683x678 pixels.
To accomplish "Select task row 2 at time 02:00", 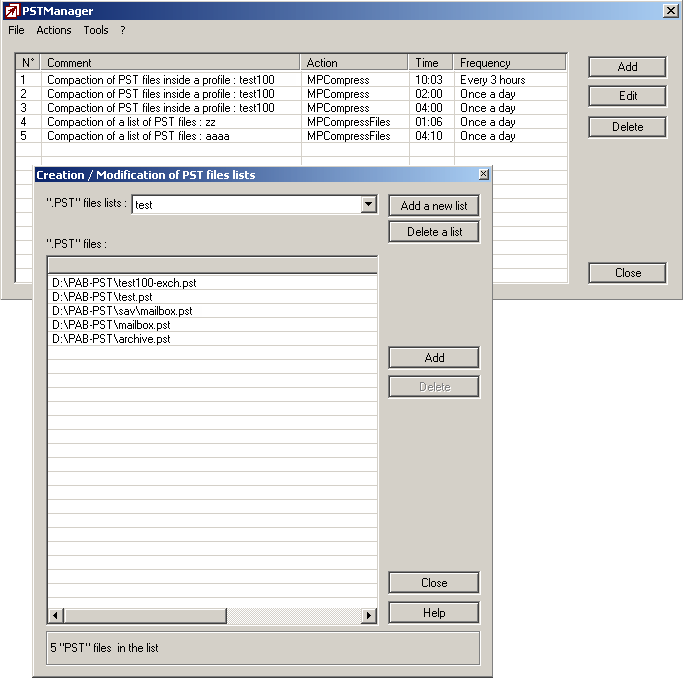I will point(291,94).
